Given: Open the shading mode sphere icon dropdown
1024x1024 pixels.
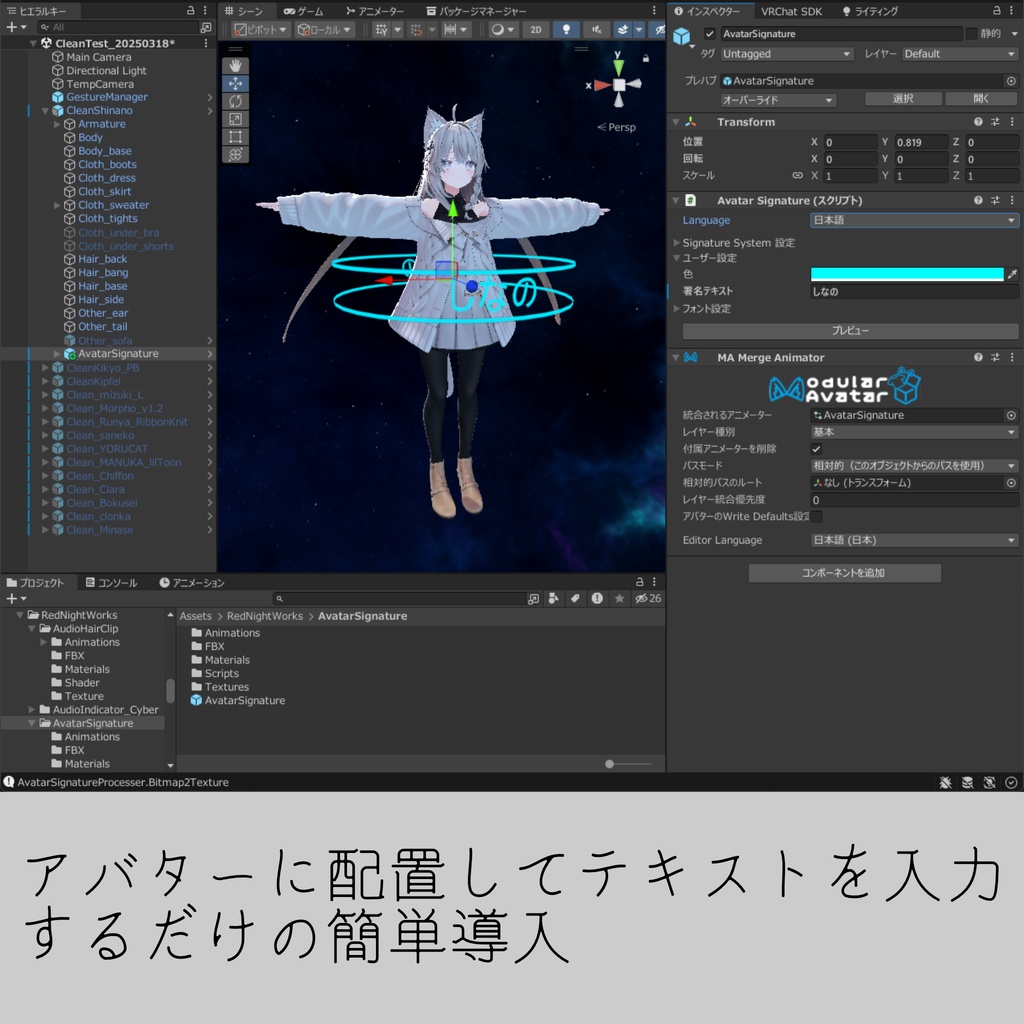Looking at the screenshot, I should point(500,30).
